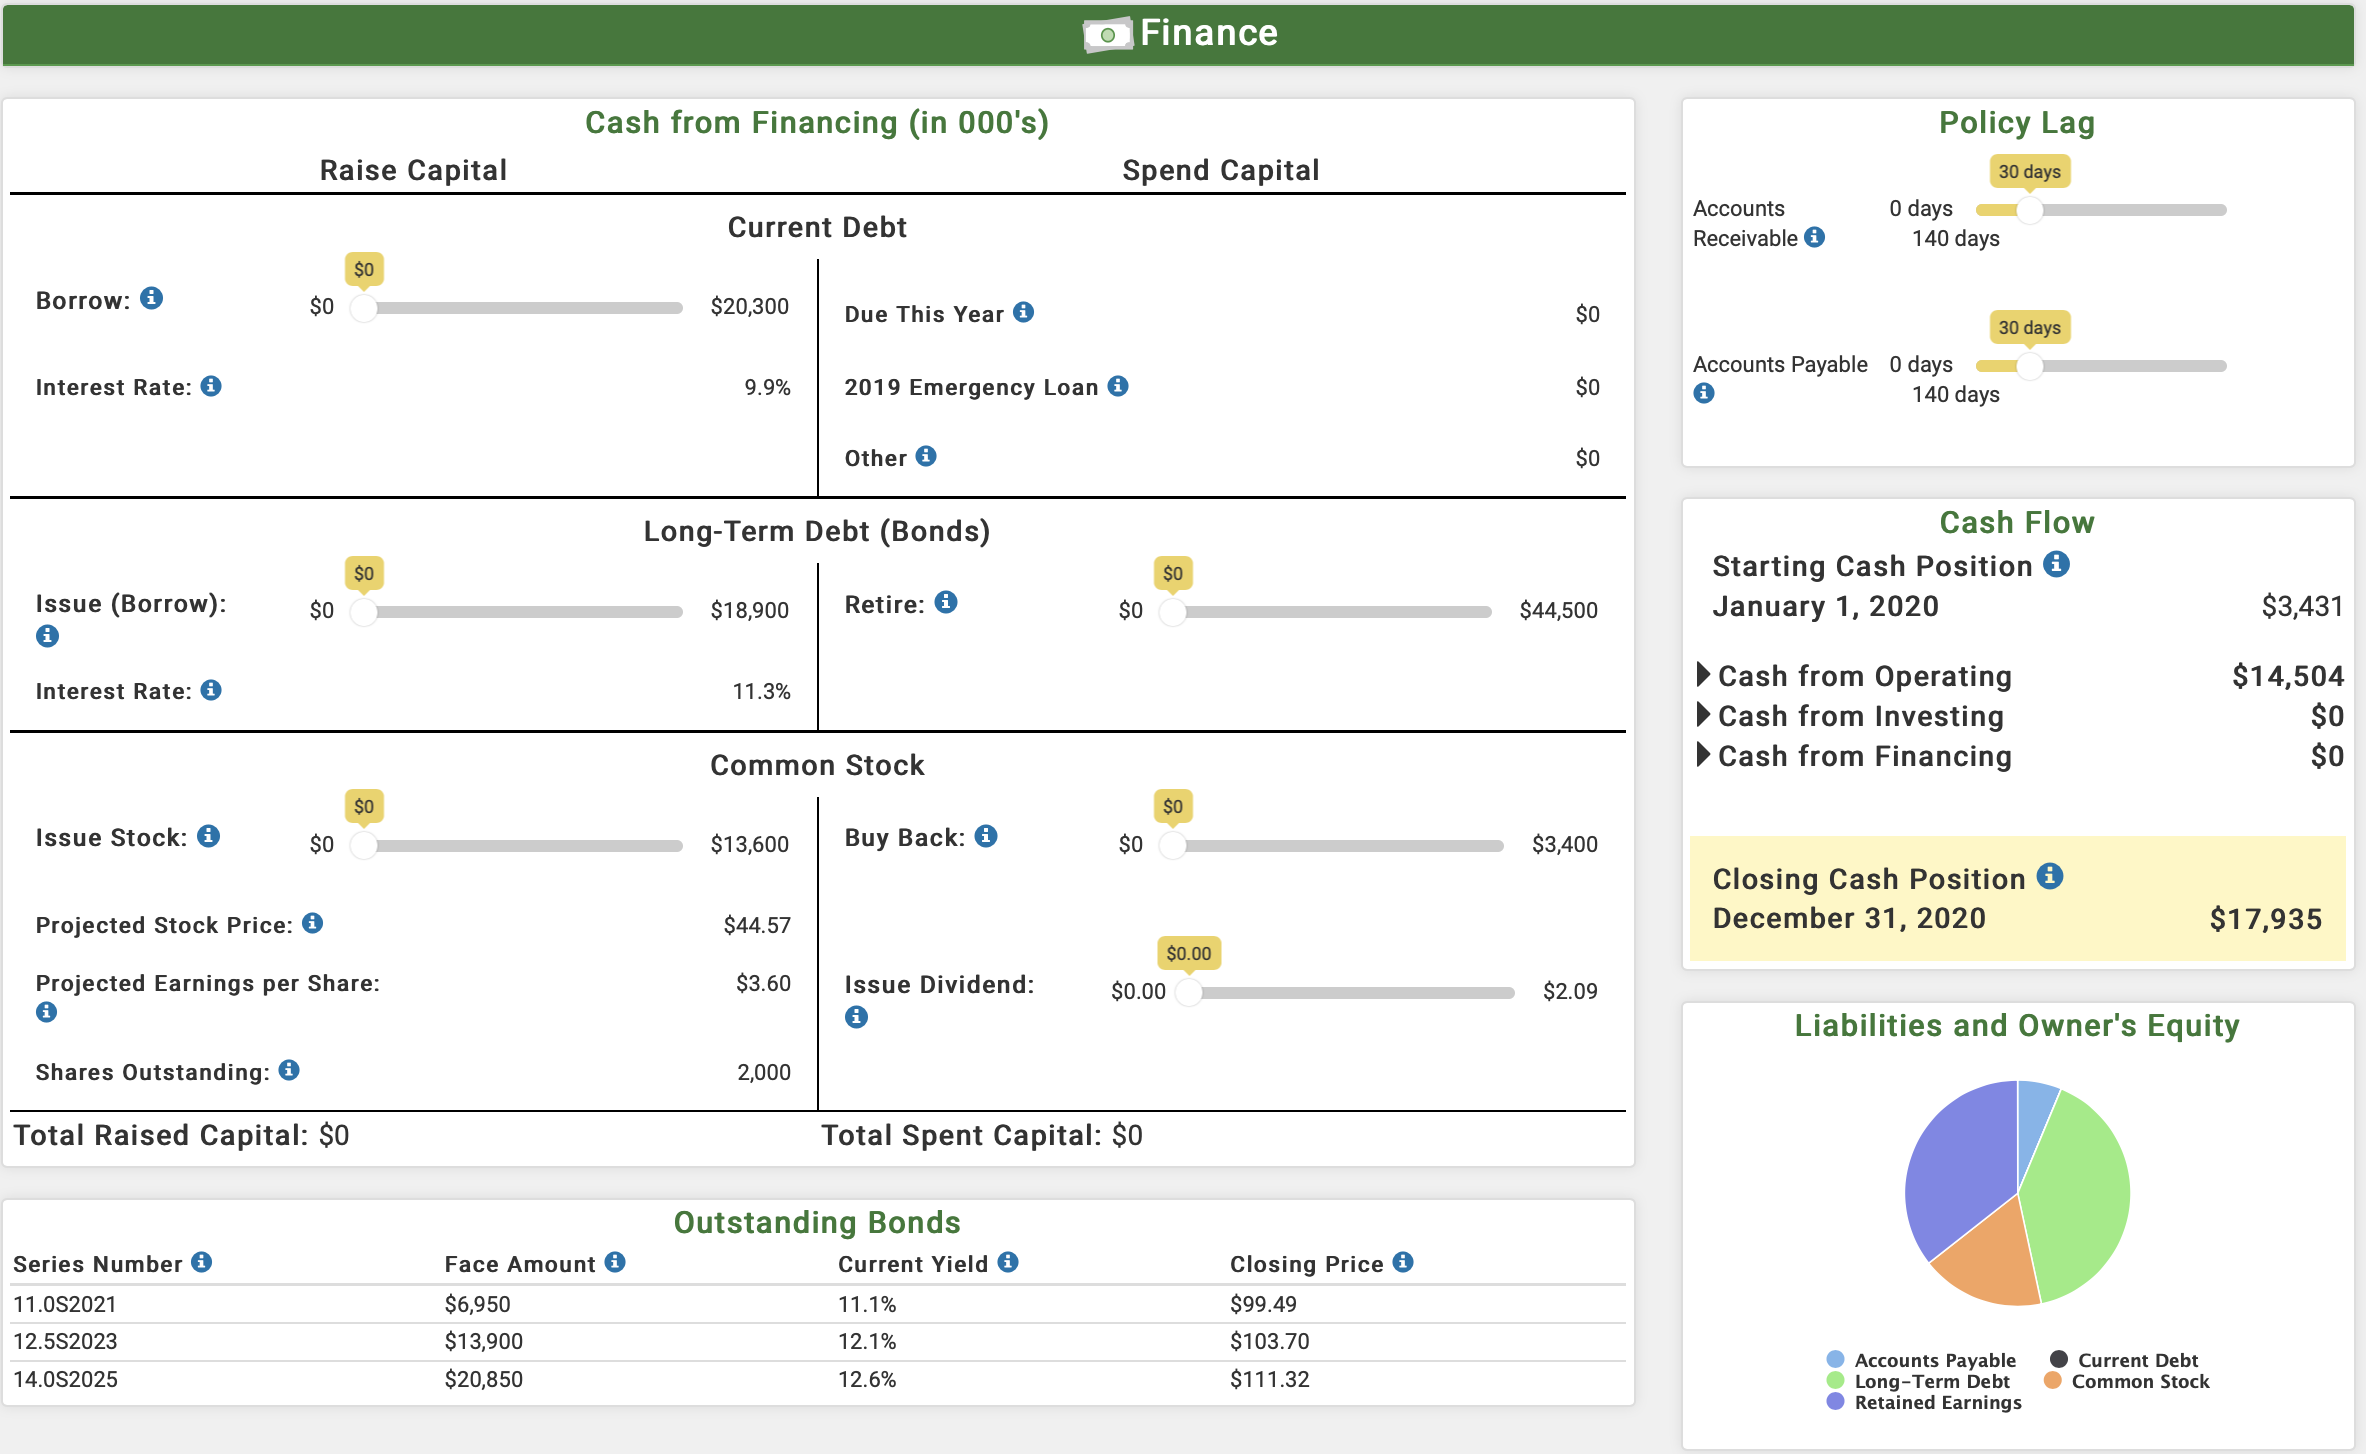Click info icon beside Accounts Receivable
Image resolution: width=2366 pixels, height=1454 pixels.
click(x=1815, y=237)
